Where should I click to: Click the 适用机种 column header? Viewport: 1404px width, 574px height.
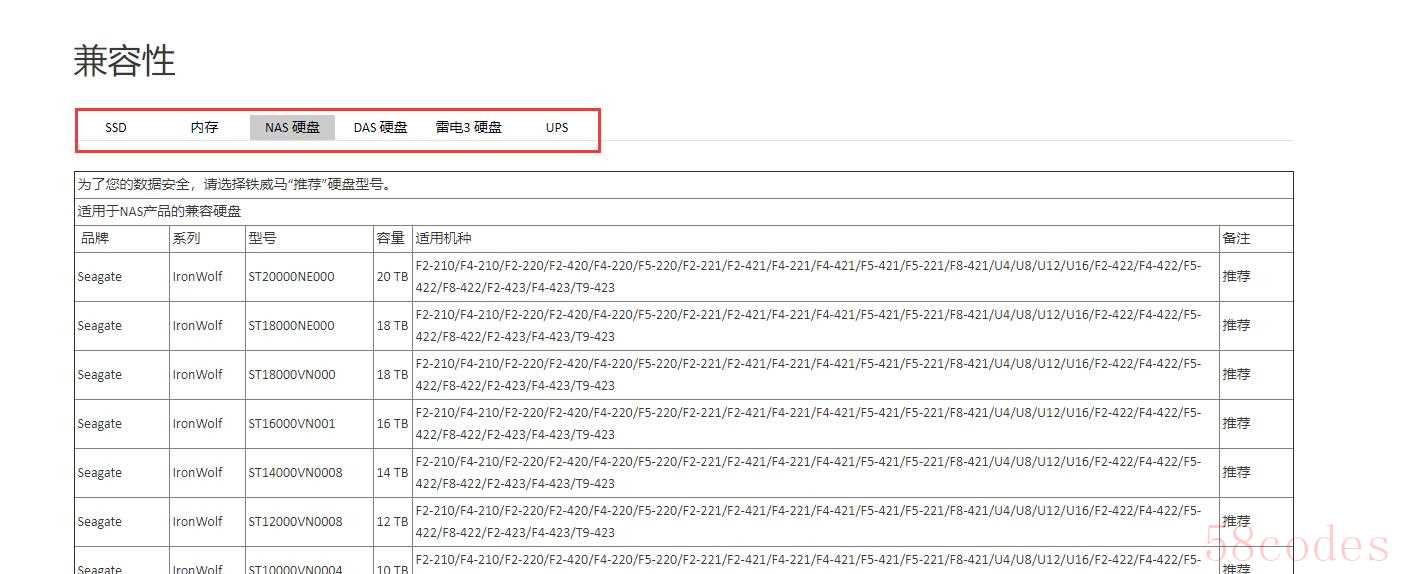443,238
